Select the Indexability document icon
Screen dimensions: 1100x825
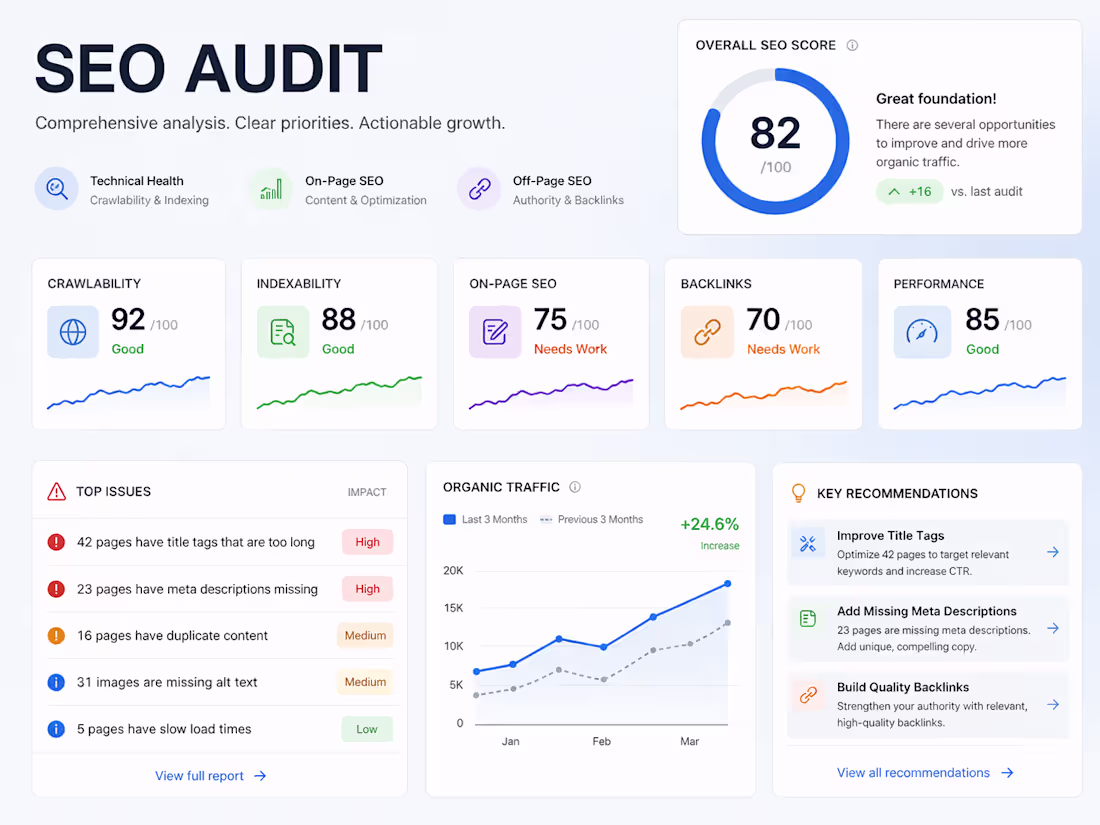click(284, 332)
